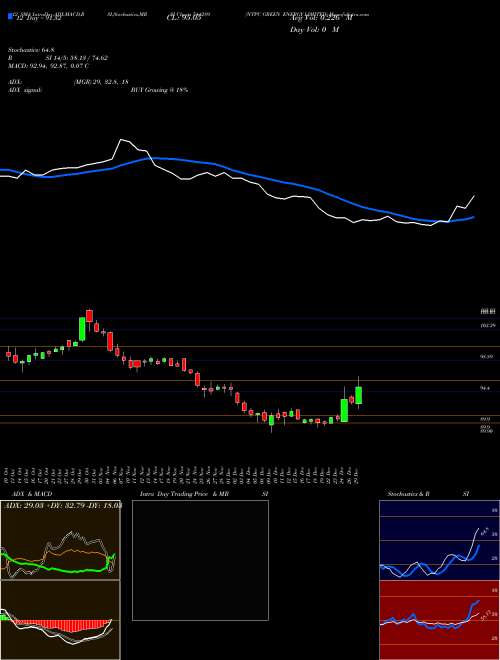Click the 'Avg Vol: 0.226 M' label
The image size is (500, 660).
(321, 19)
